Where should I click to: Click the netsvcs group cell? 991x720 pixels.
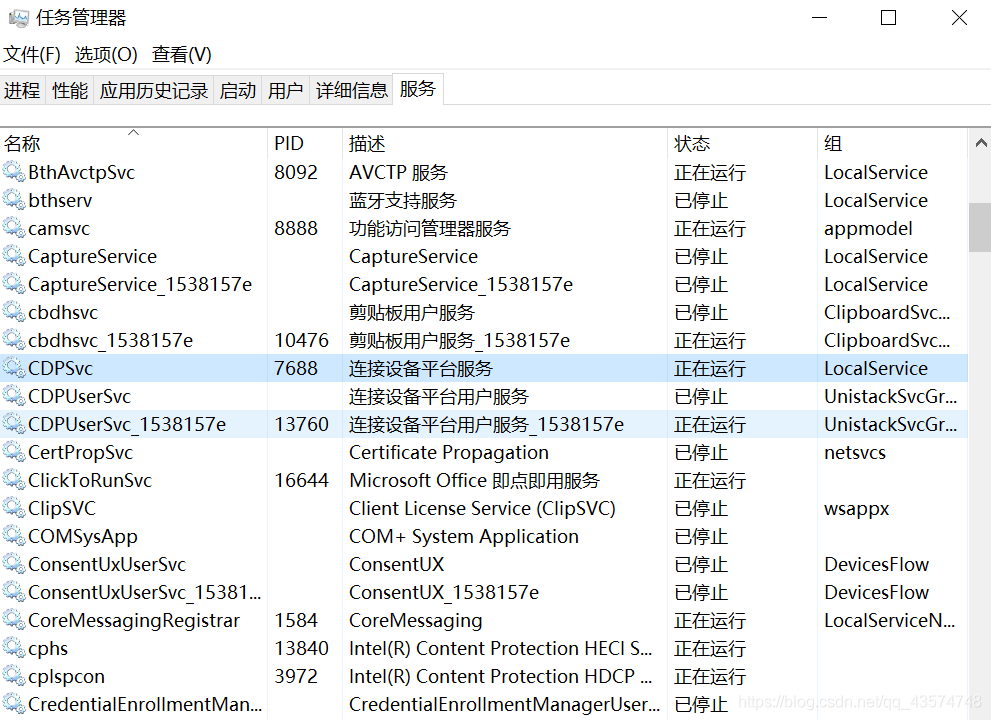pyautogui.click(x=854, y=453)
